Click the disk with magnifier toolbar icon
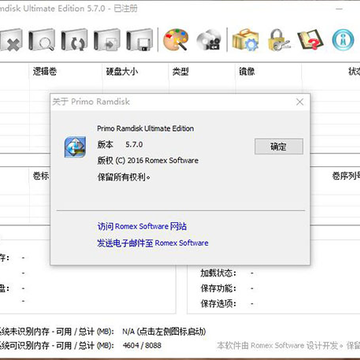The width and height of the screenshot is (360, 360). [x=42, y=40]
